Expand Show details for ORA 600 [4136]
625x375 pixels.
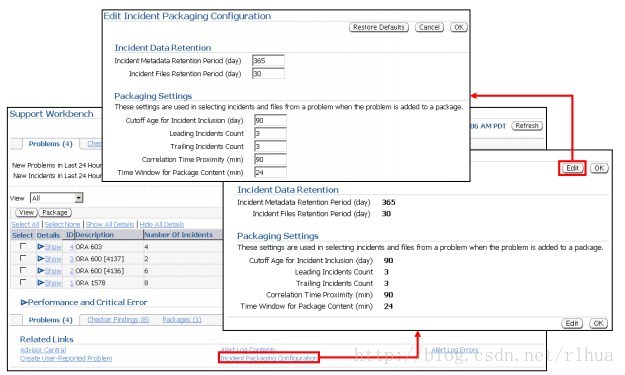click(49, 271)
